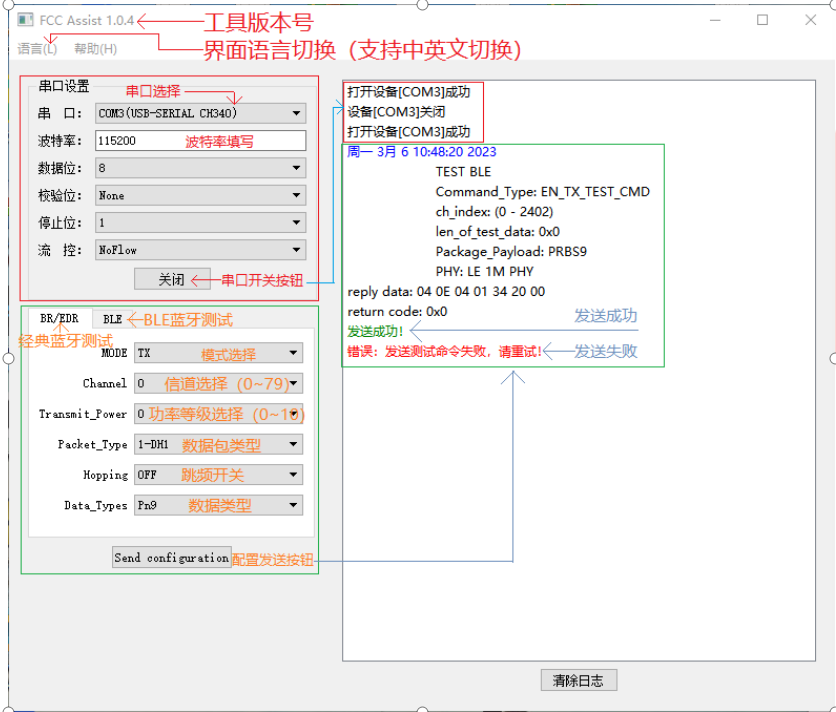
Task: Expand the 串口 COM3 port dropdown
Action: coord(200,113)
